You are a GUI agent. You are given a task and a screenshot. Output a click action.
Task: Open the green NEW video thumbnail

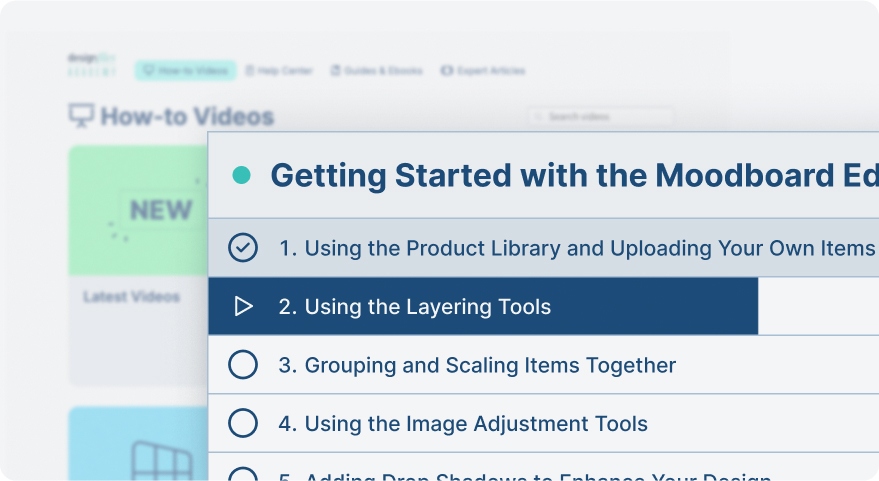pyautogui.click(x=138, y=211)
